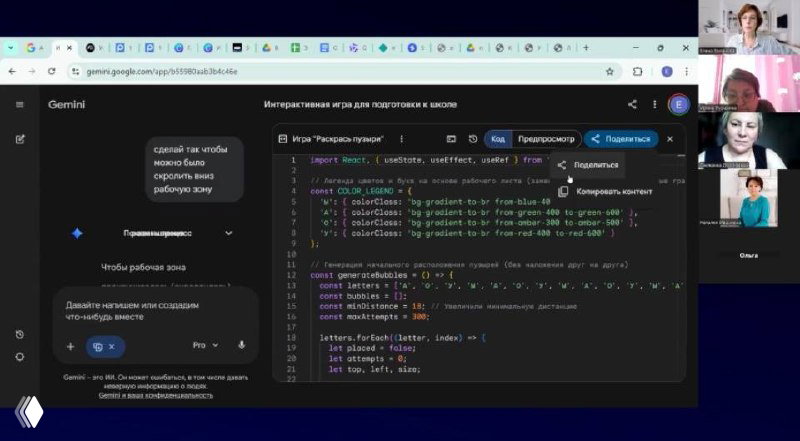The height and width of the screenshot is (441, 800).
Task: Click code line 'let attempts = 0;'
Action: (368, 359)
